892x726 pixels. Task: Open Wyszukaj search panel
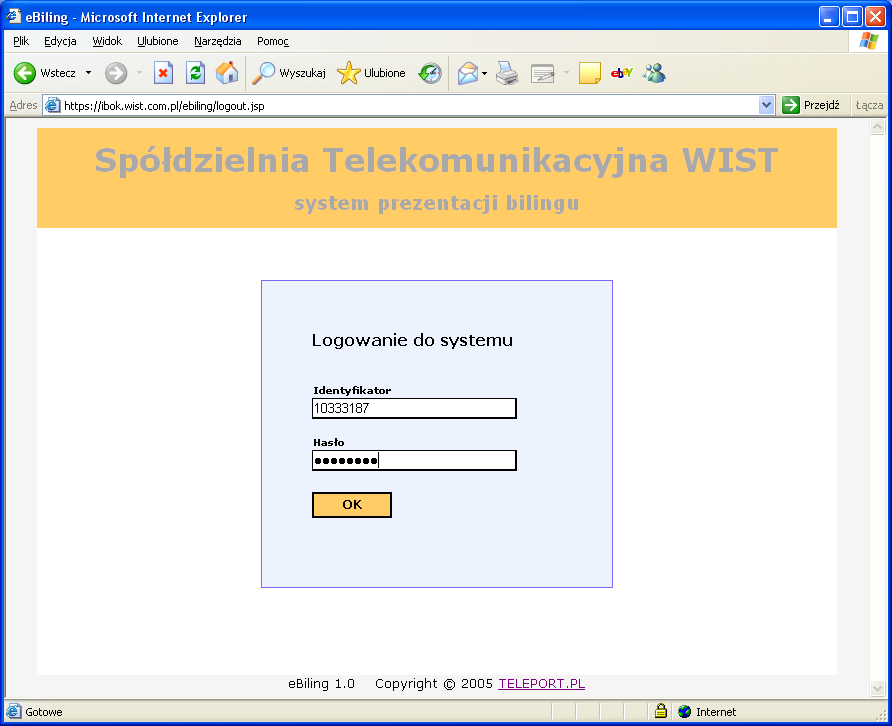[289, 73]
